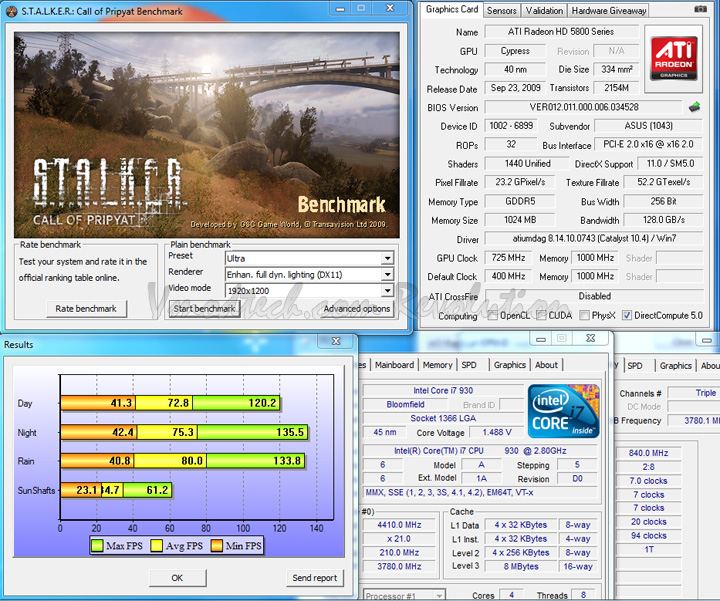Open About tab in front CPU-Z window

pyautogui.click(x=546, y=365)
